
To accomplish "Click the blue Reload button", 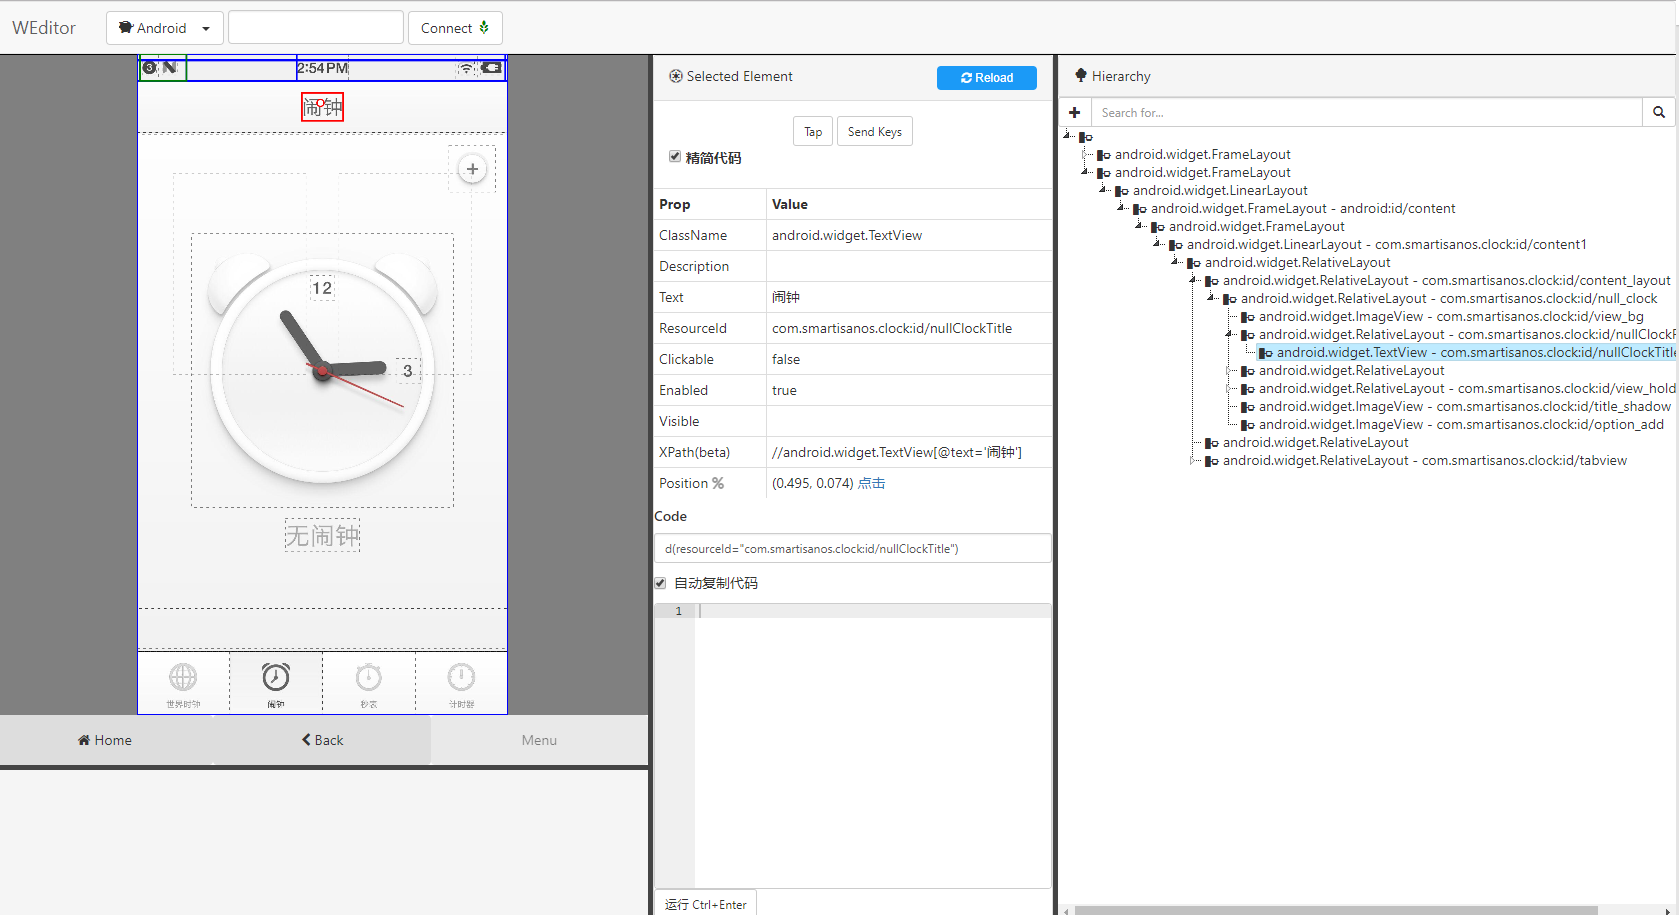I will coord(986,77).
